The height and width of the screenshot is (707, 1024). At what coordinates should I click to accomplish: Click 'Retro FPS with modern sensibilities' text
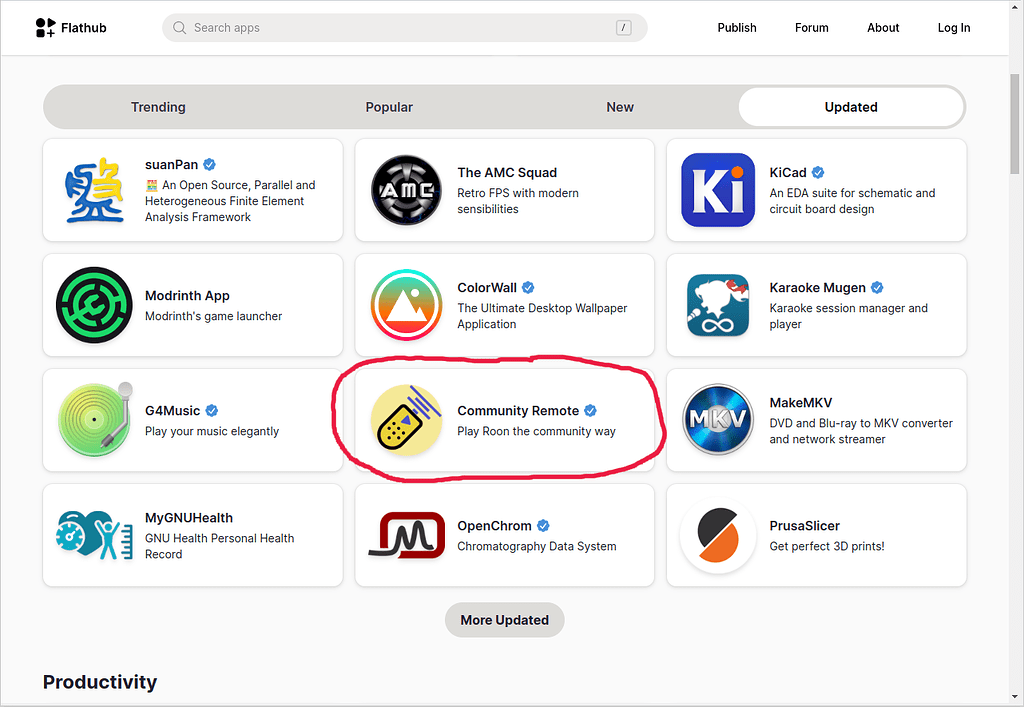[518, 201]
